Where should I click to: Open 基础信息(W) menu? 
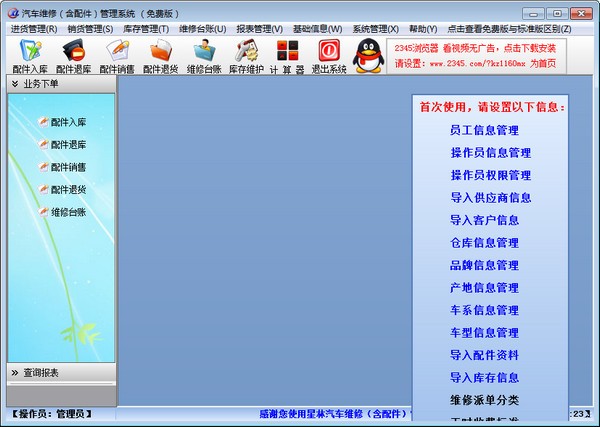click(317, 29)
